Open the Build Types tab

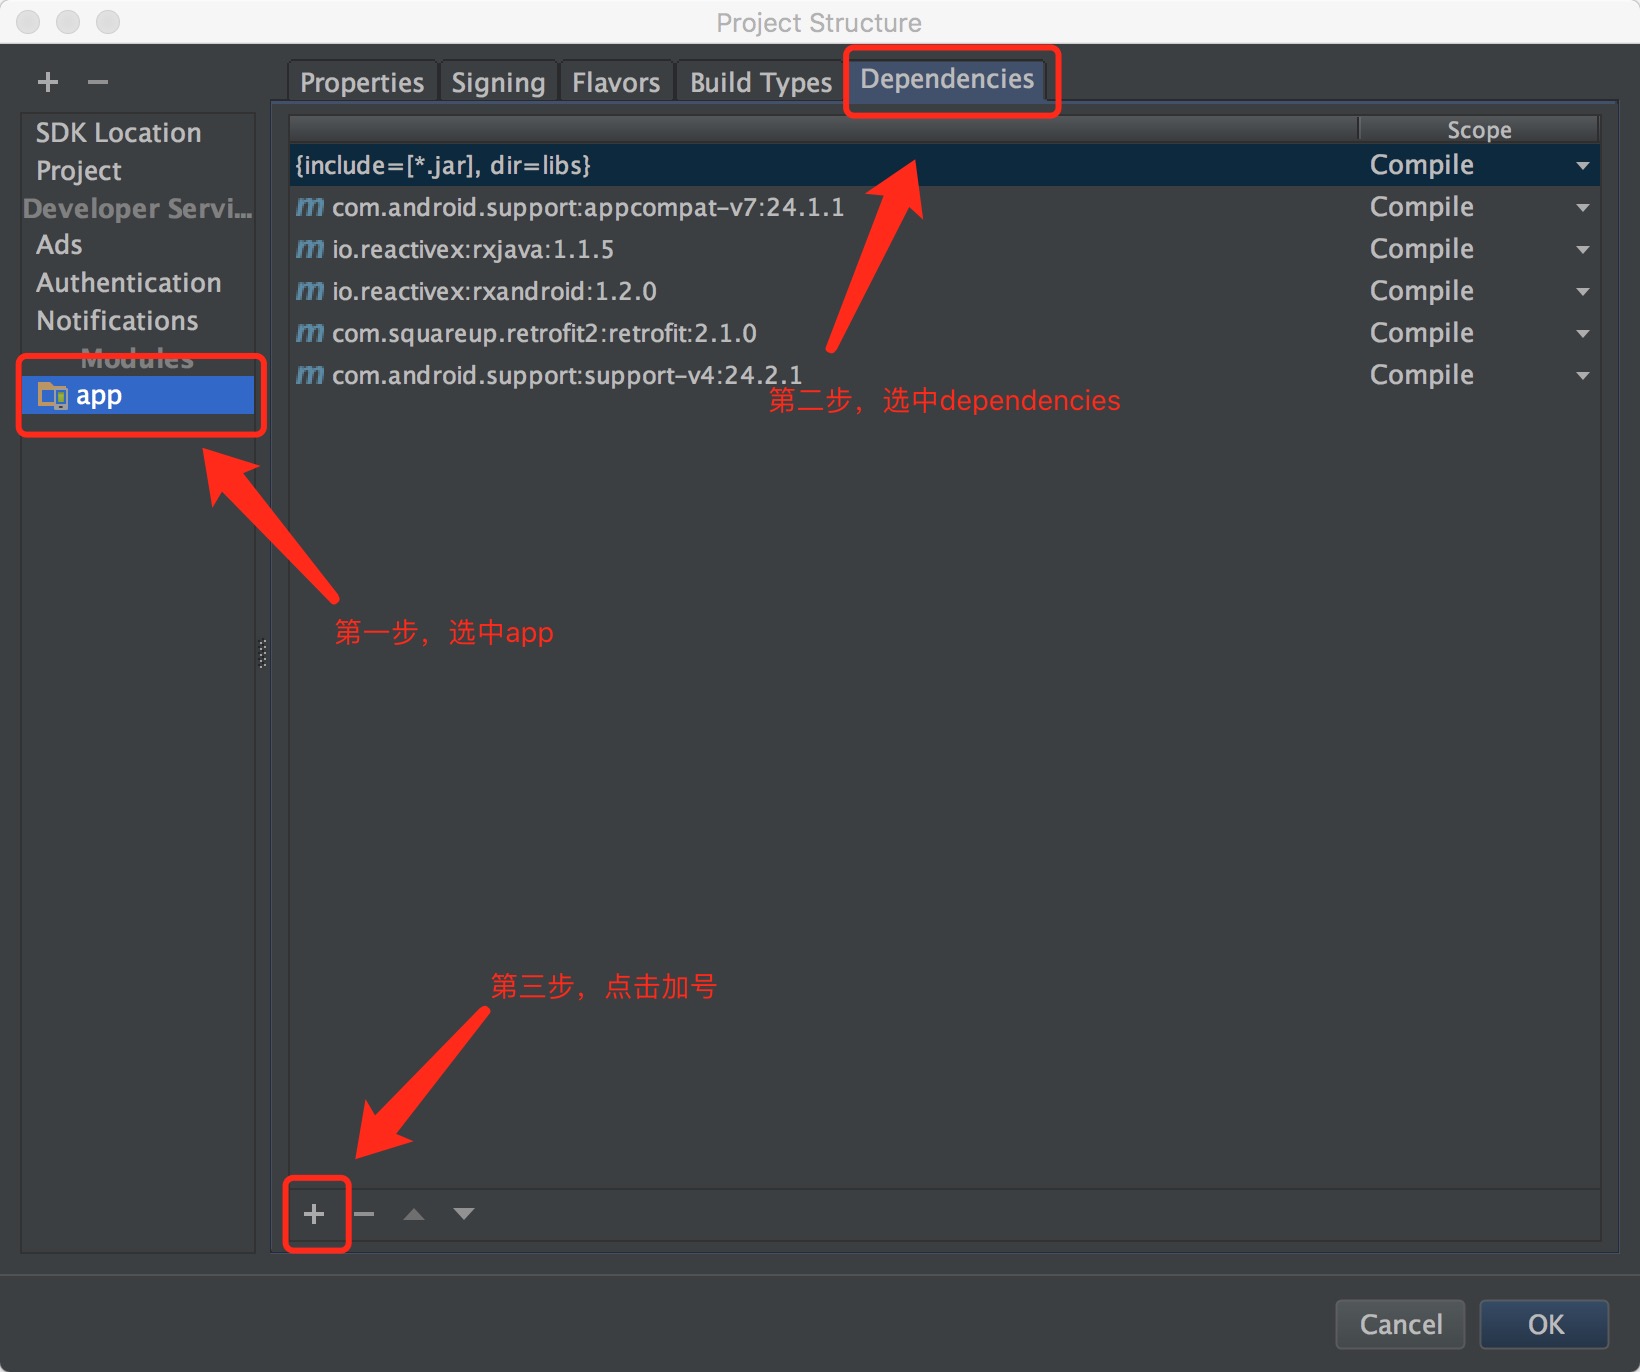(759, 81)
